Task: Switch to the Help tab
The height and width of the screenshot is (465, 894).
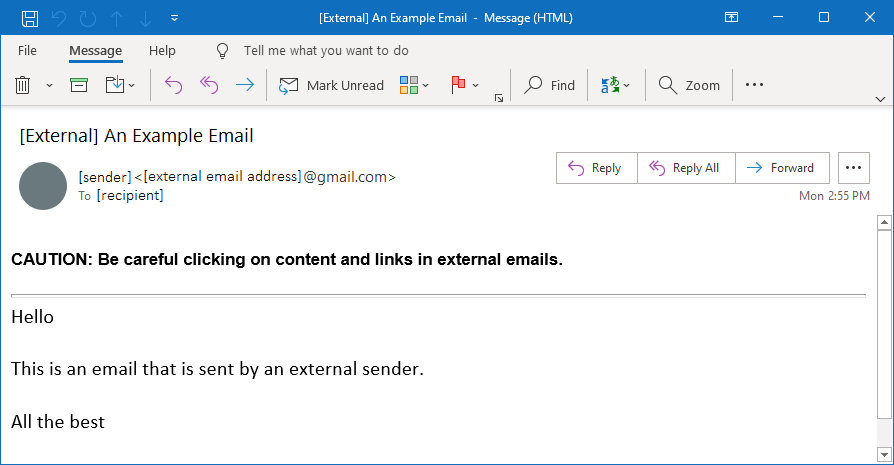Action: [x=162, y=51]
